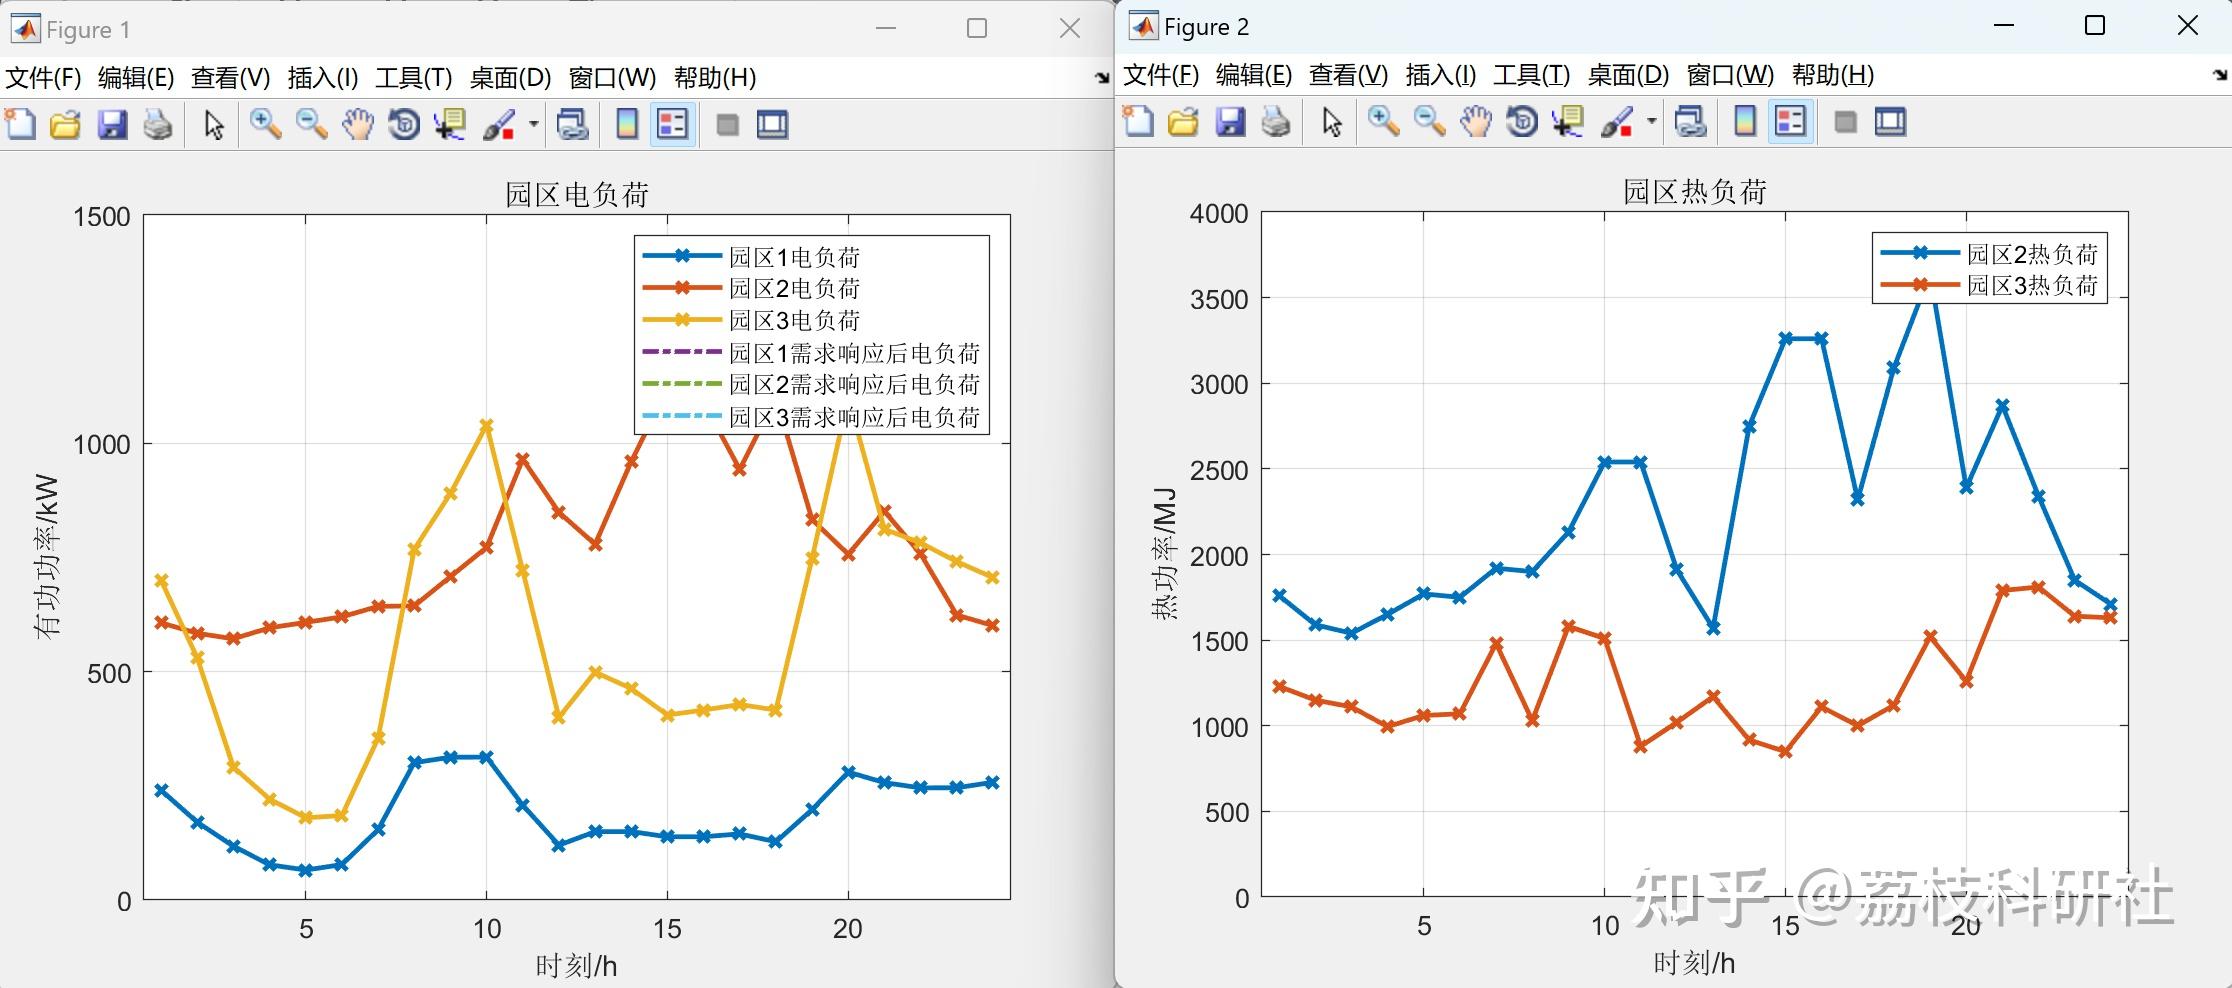
Task: Toggle the Brush data selection tool in Figure 1
Action: [497, 124]
